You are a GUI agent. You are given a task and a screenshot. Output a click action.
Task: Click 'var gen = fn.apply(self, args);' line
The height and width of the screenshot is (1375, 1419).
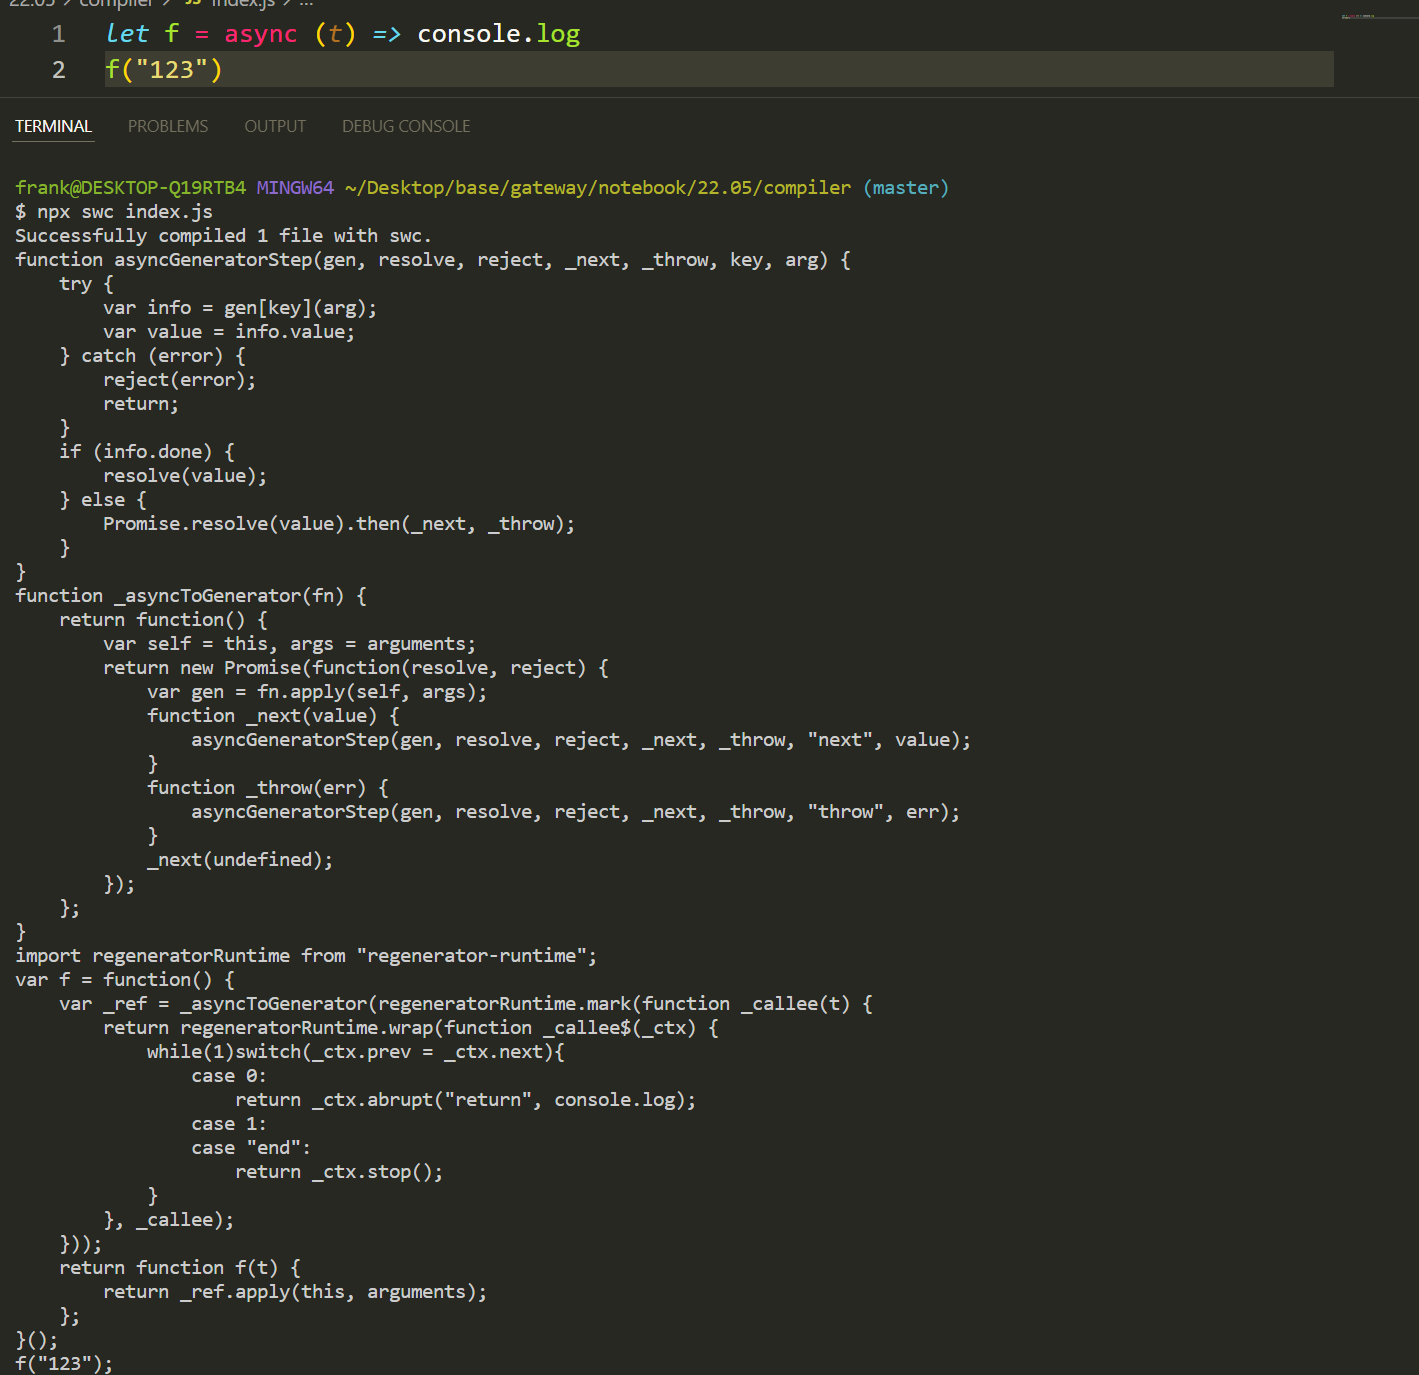click(x=317, y=692)
